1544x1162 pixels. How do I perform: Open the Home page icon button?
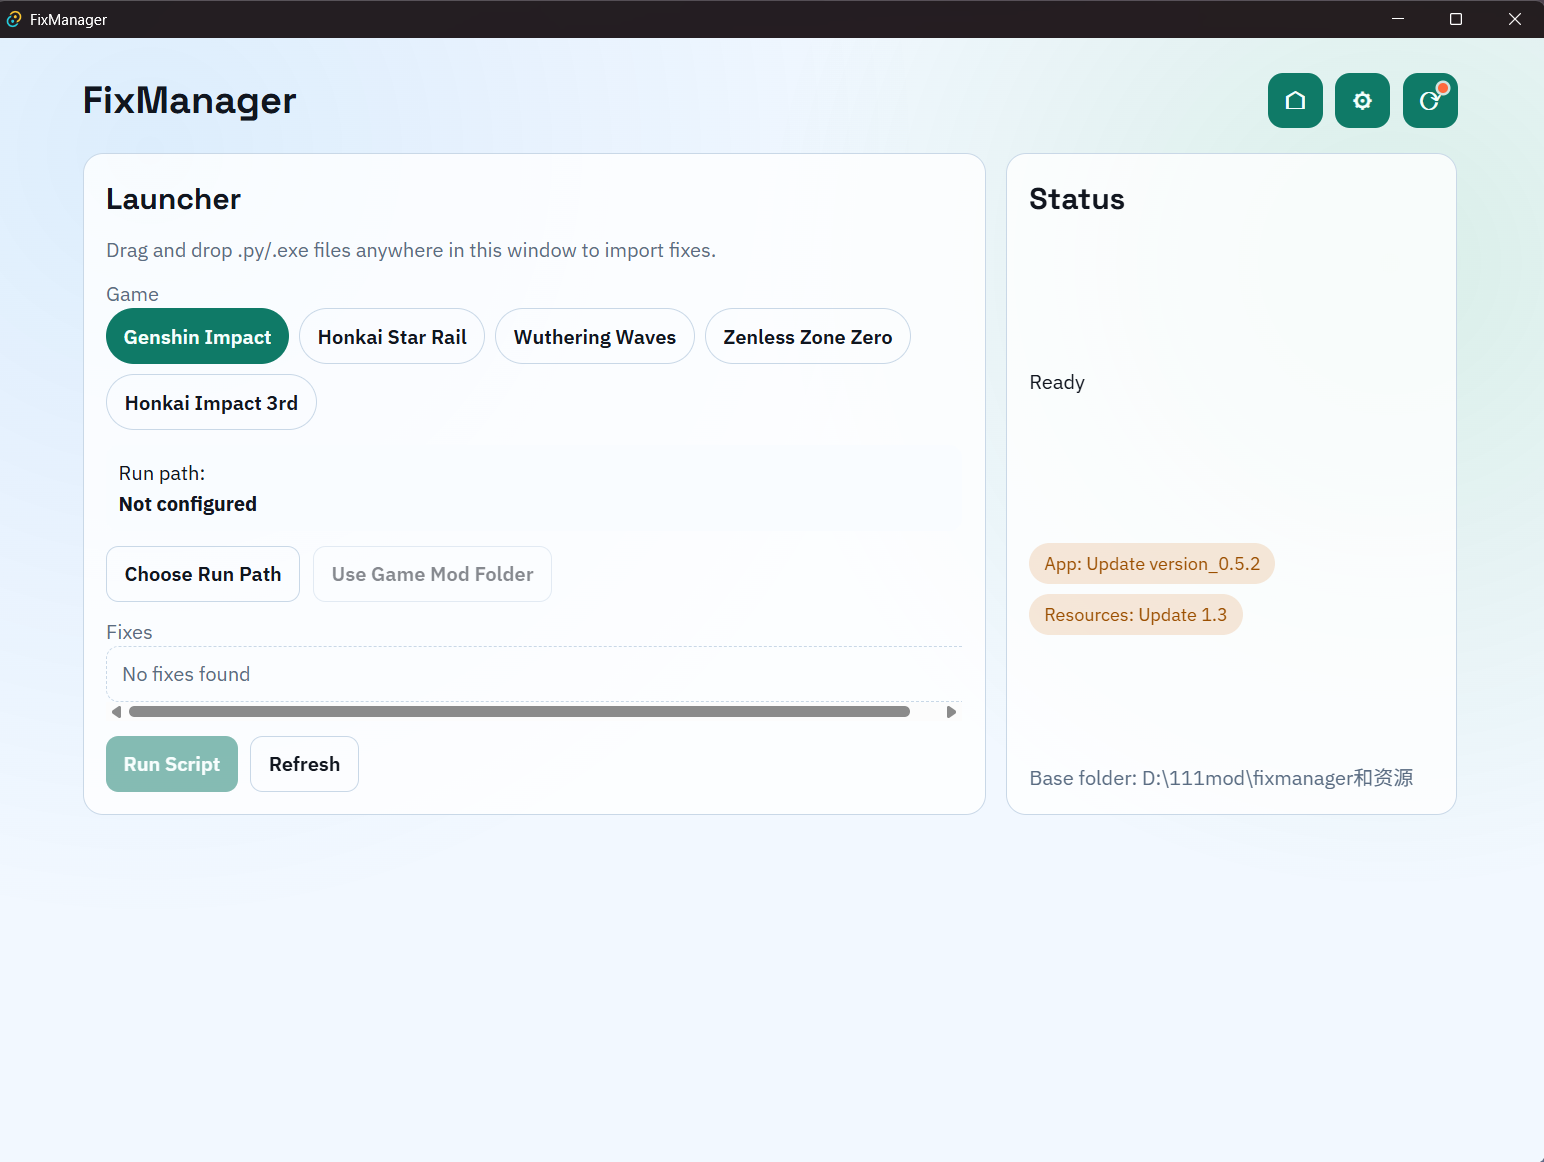1295,100
